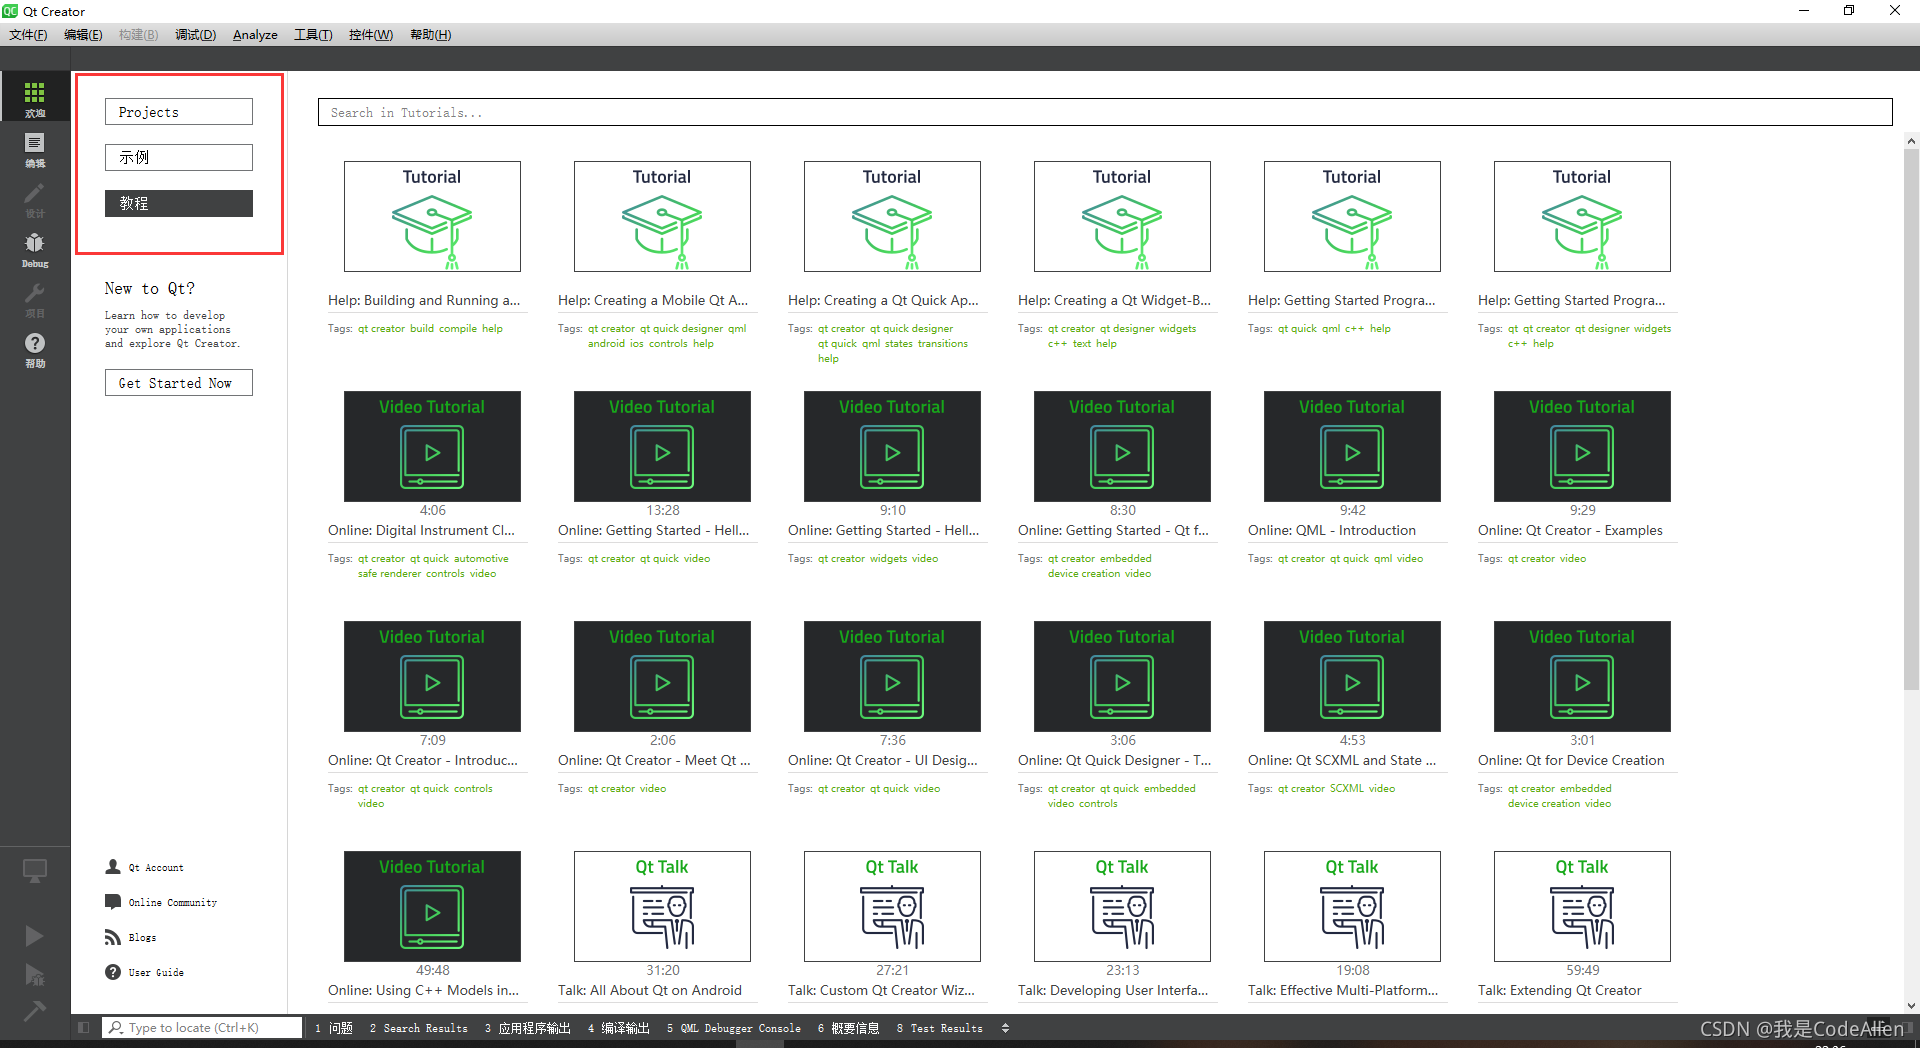Open the 工具(T) menu
The image size is (1920, 1048).
(313, 35)
